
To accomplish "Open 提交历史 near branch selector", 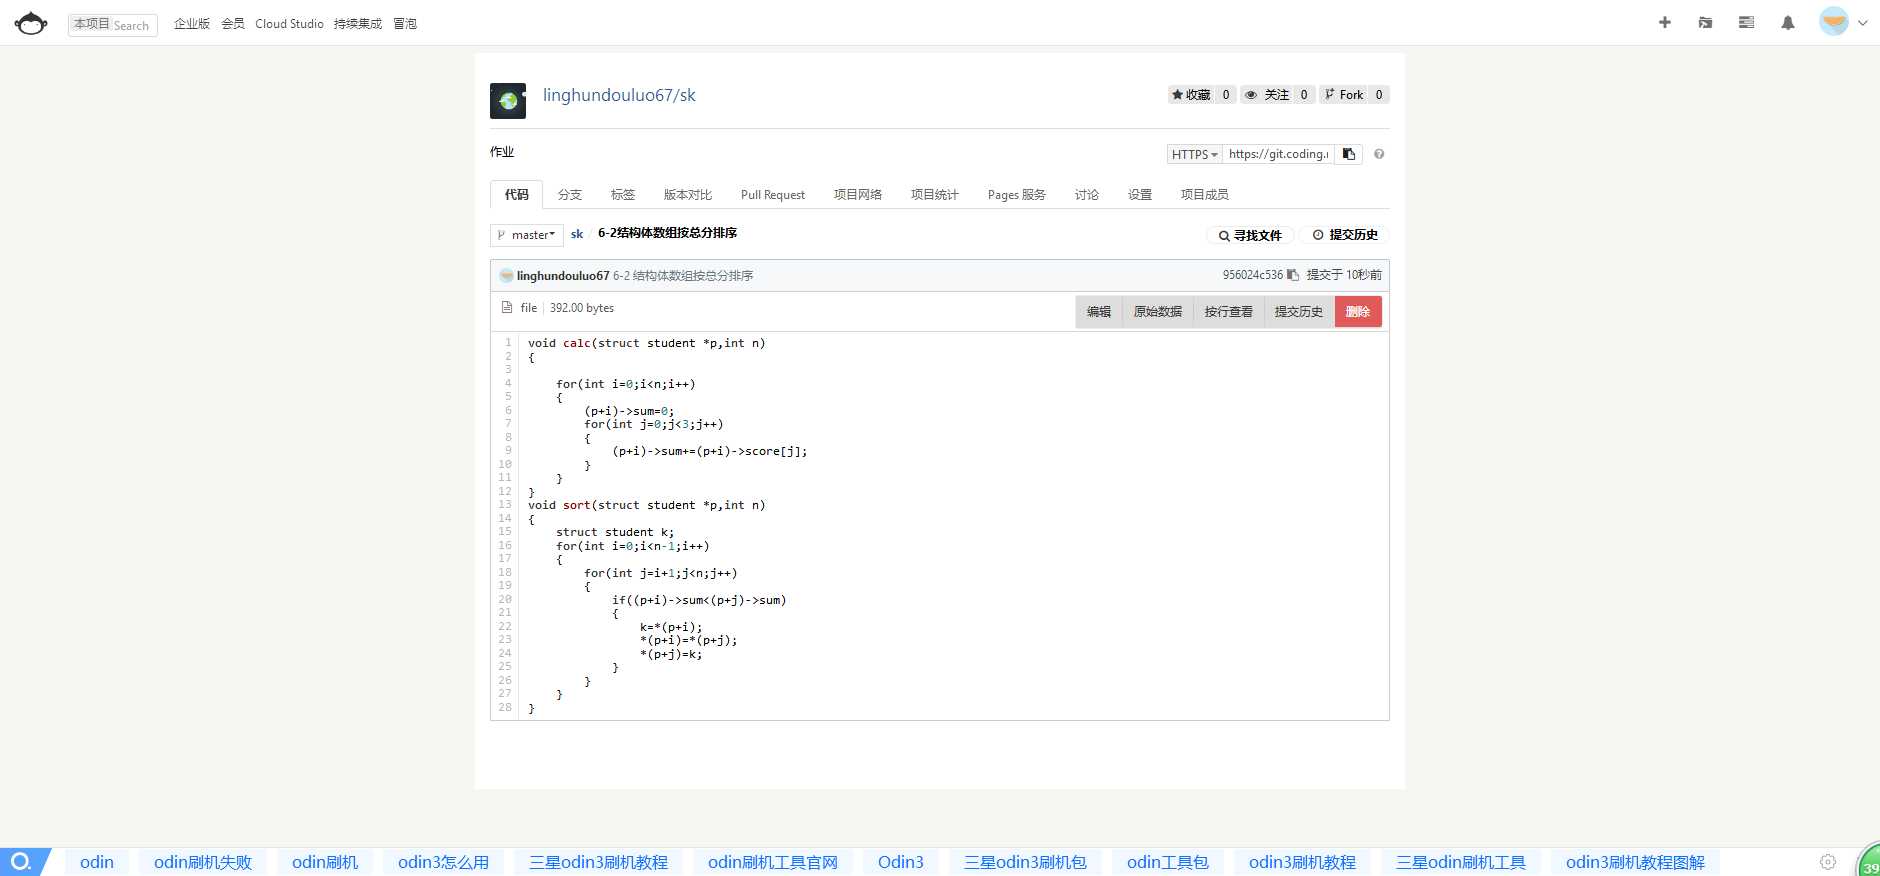I will tap(1345, 235).
